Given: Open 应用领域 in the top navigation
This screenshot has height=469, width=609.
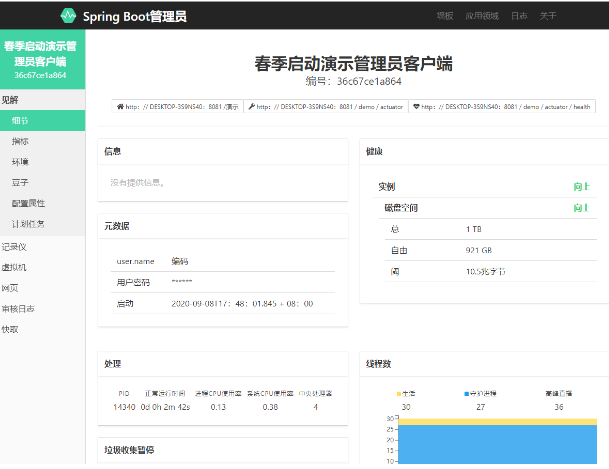Looking at the screenshot, I should (481, 16).
